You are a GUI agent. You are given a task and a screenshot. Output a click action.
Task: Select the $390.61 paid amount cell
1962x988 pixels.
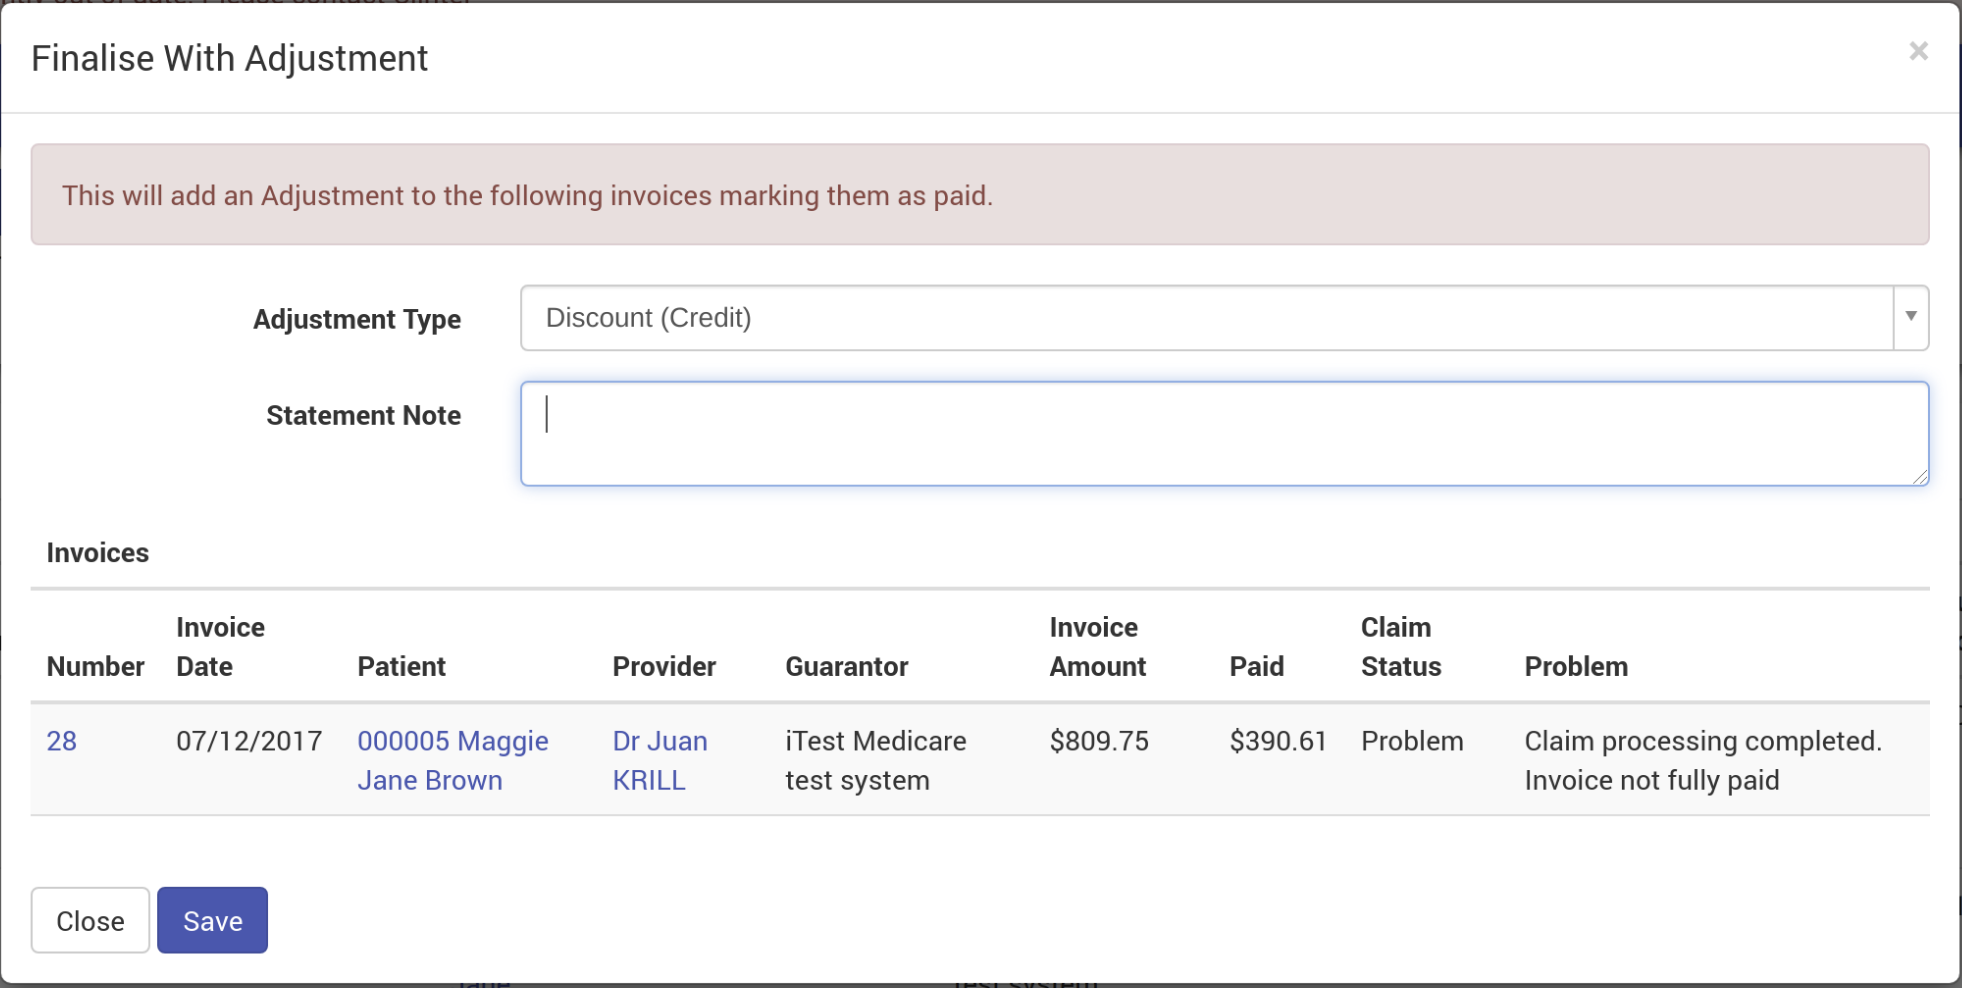[1277, 741]
